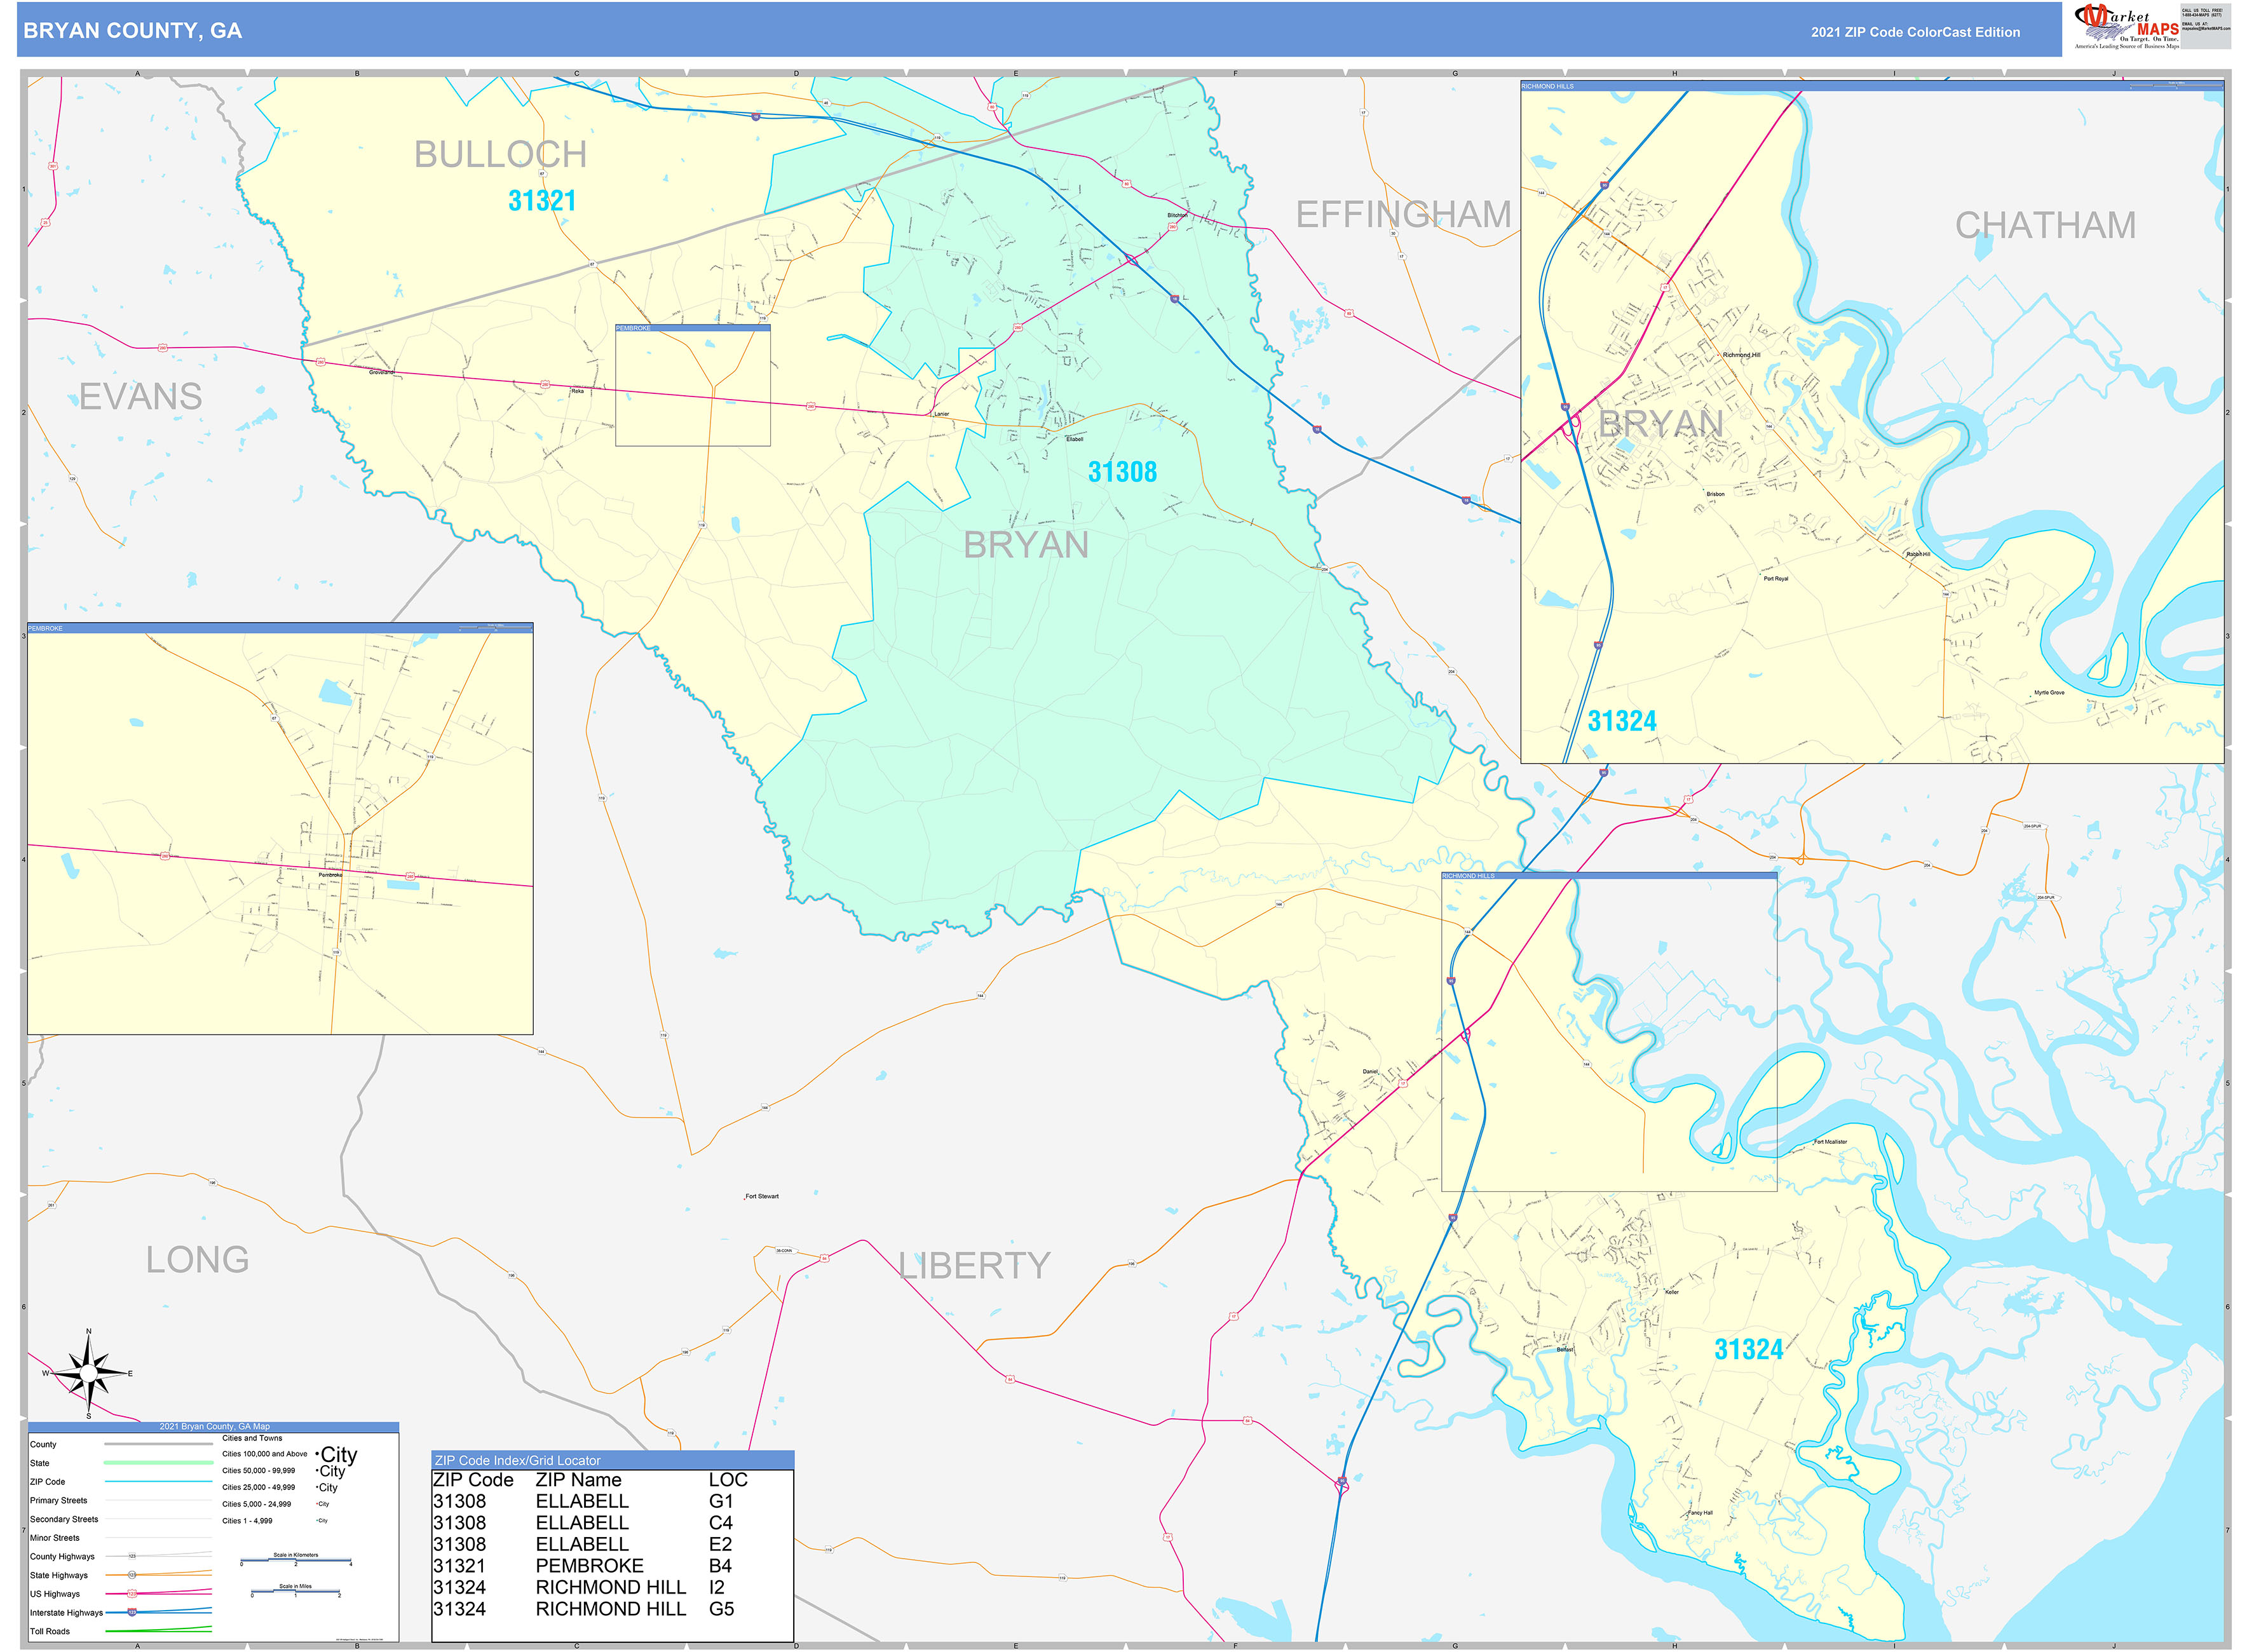Select the EVANS county label

(141, 397)
